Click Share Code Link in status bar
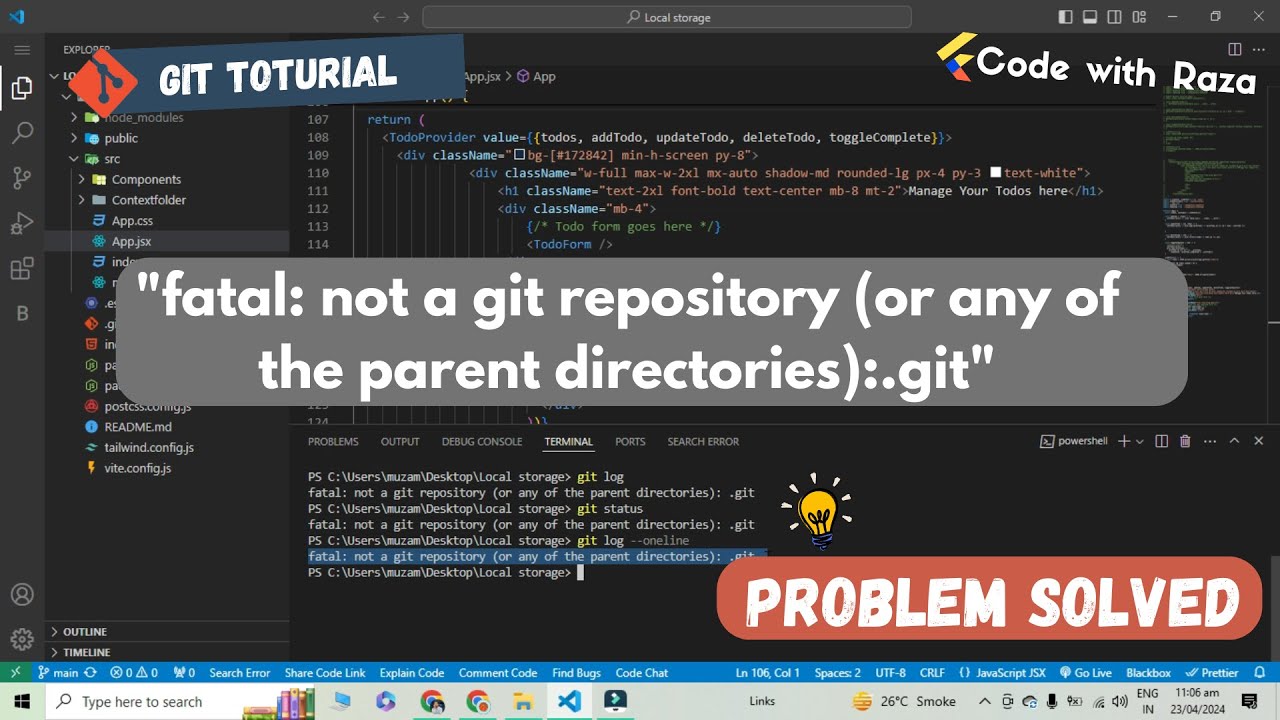The image size is (1280, 720). tap(325, 673)
